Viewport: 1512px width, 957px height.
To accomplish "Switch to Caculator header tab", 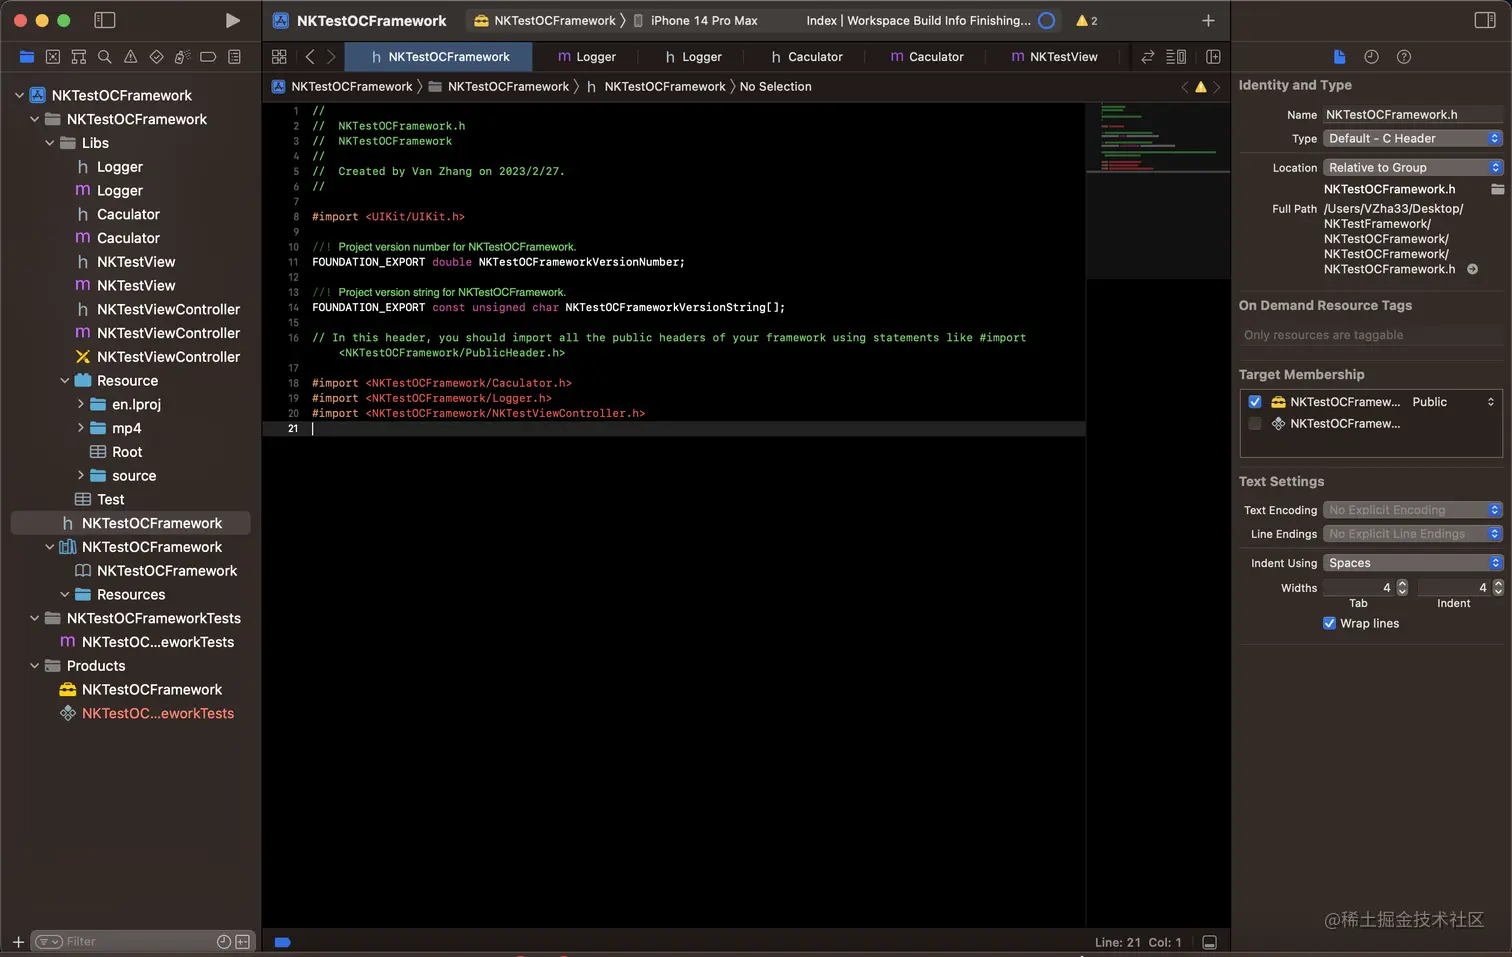I will [806, 57].
